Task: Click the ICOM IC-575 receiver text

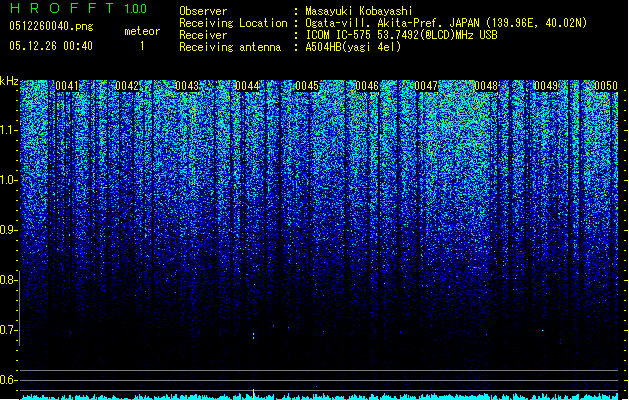Action: 402,35
